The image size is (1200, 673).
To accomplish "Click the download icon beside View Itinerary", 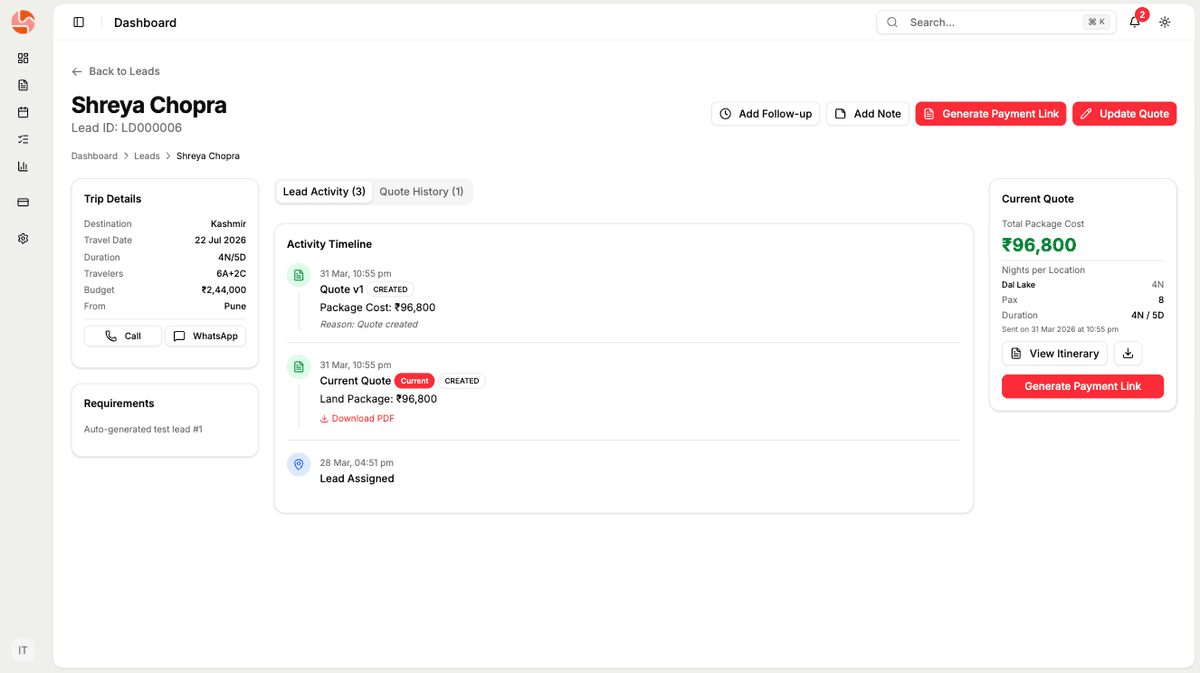I will 1128,353.
